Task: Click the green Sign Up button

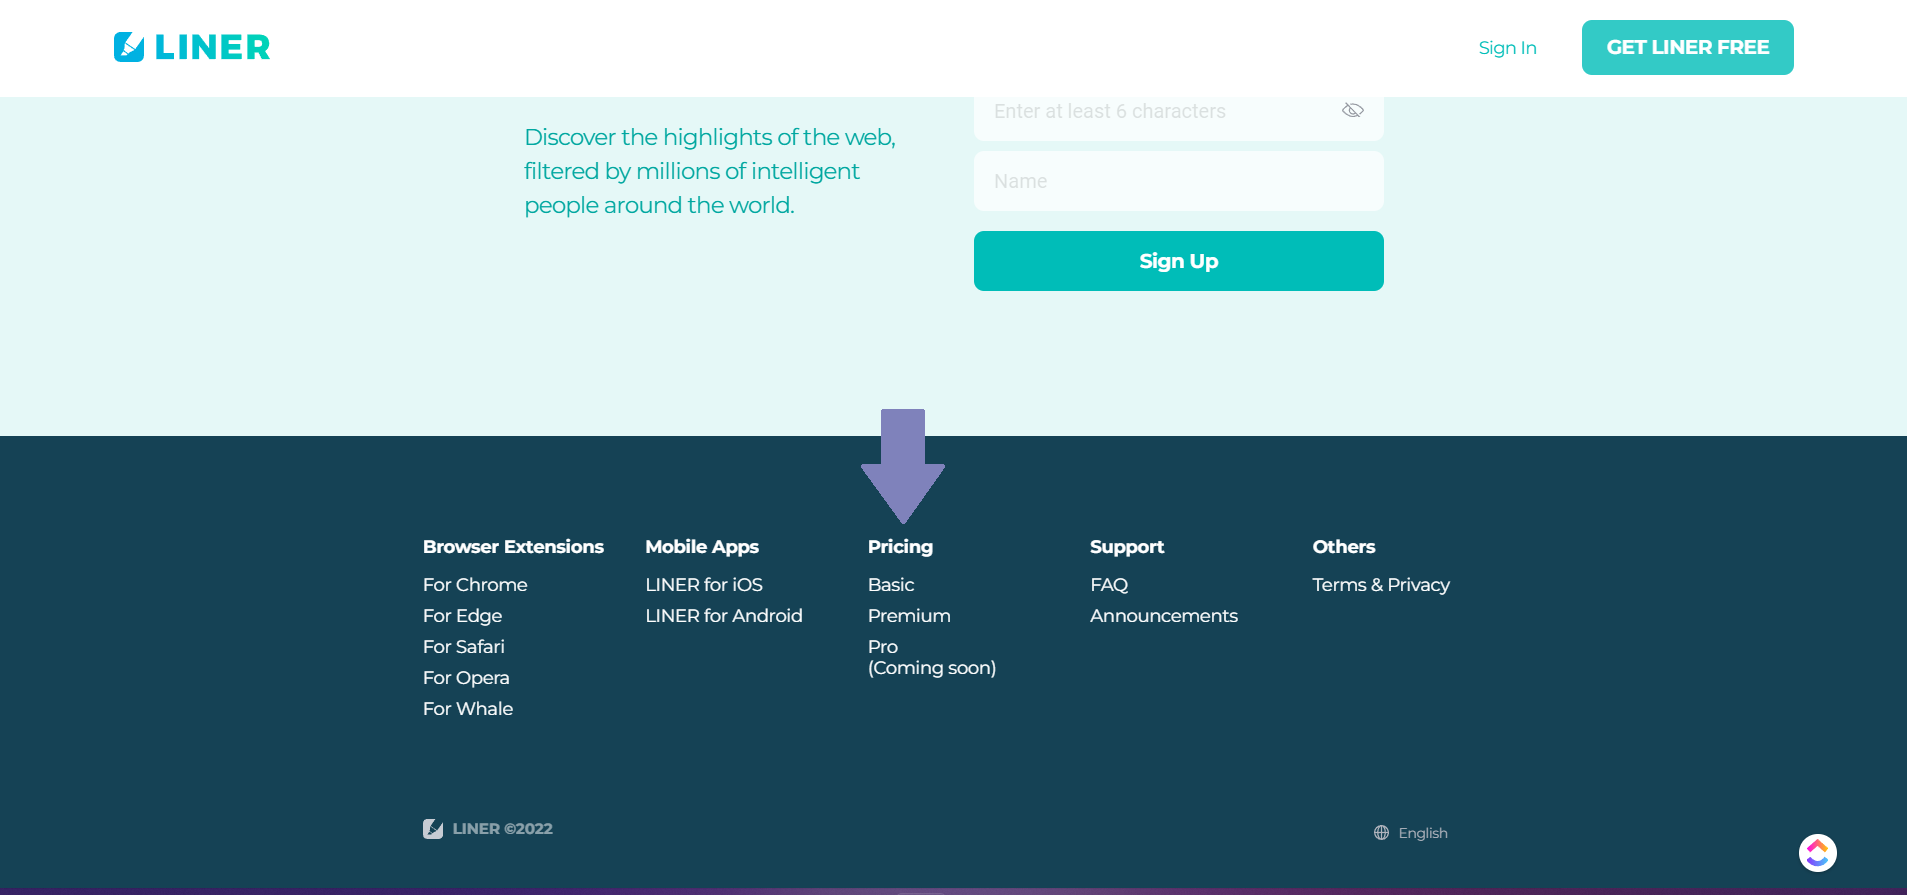Action: [x=1178, y=261]
